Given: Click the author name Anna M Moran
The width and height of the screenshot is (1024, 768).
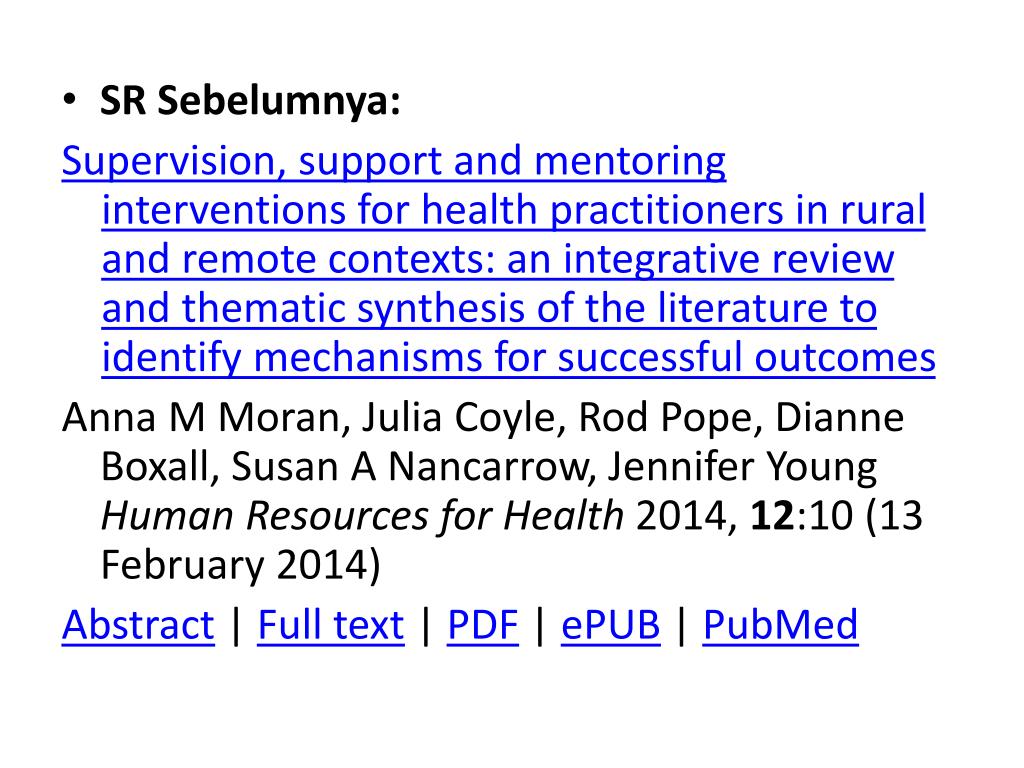Looking at the screenshot, I should click(x=202, y=417).
